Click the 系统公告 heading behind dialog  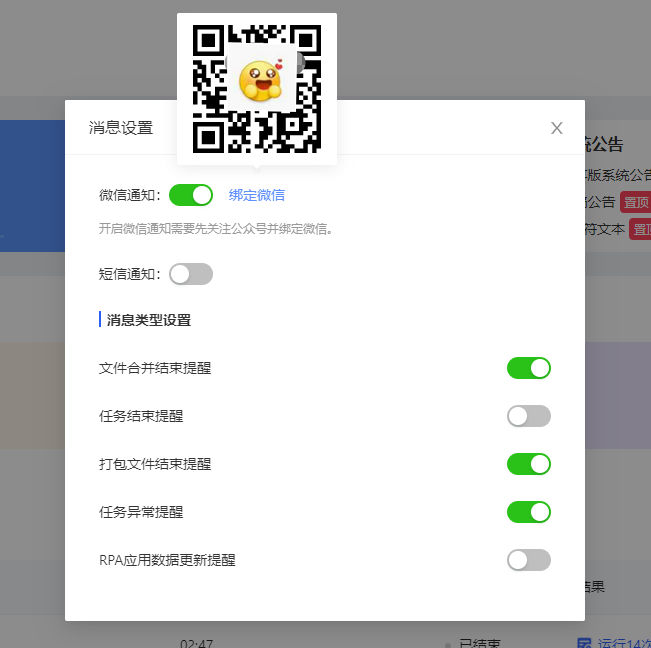[604, 144]
